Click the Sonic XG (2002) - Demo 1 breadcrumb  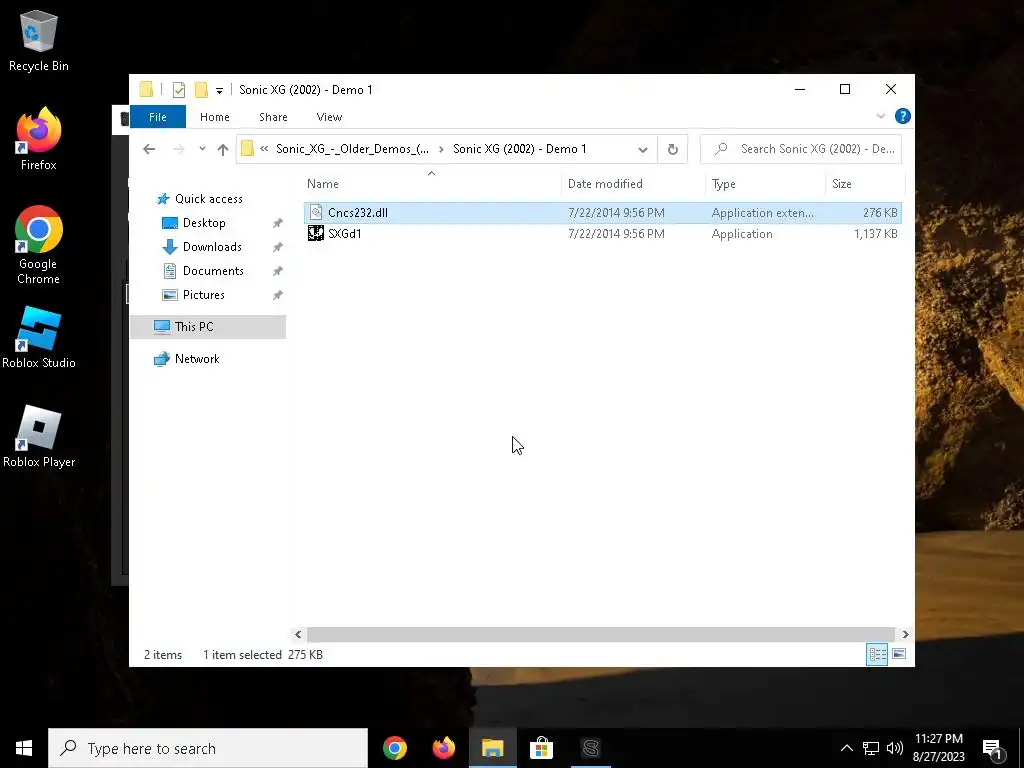[520, 149]
